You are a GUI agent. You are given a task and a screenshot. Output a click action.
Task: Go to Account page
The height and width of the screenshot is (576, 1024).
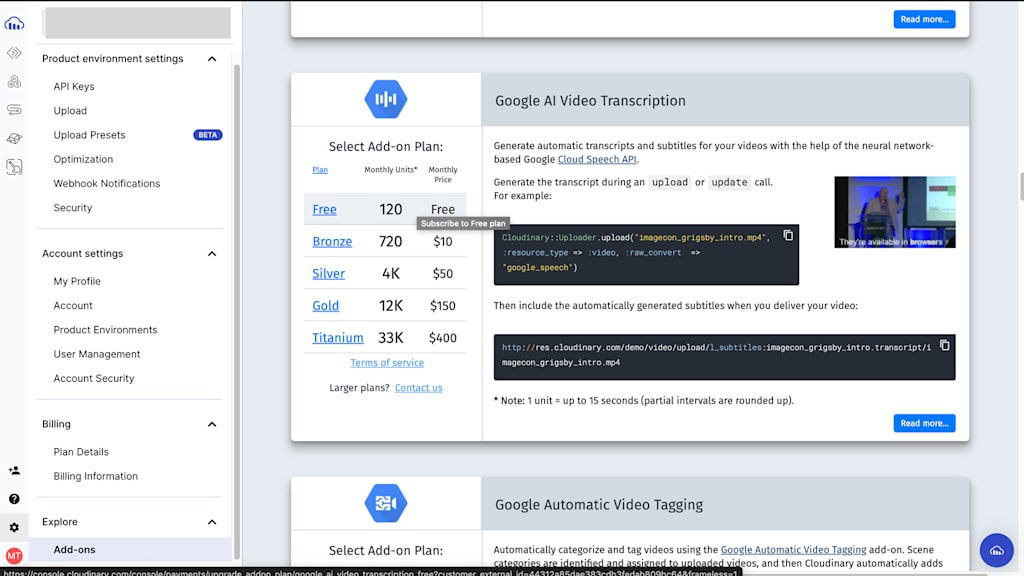73,306
